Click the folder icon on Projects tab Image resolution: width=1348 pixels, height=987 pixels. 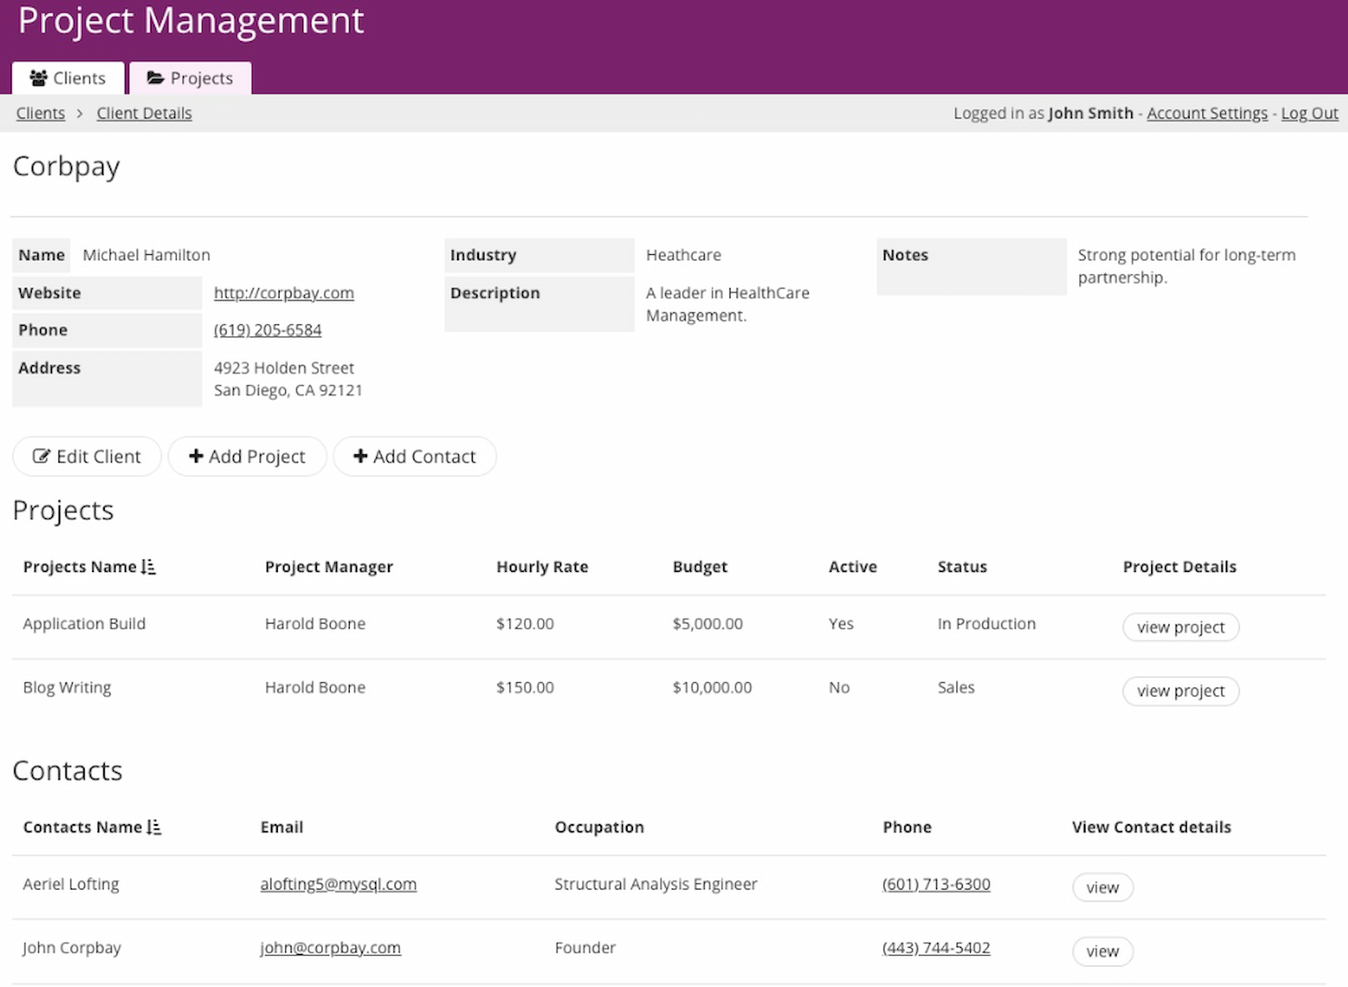(155, 78)
